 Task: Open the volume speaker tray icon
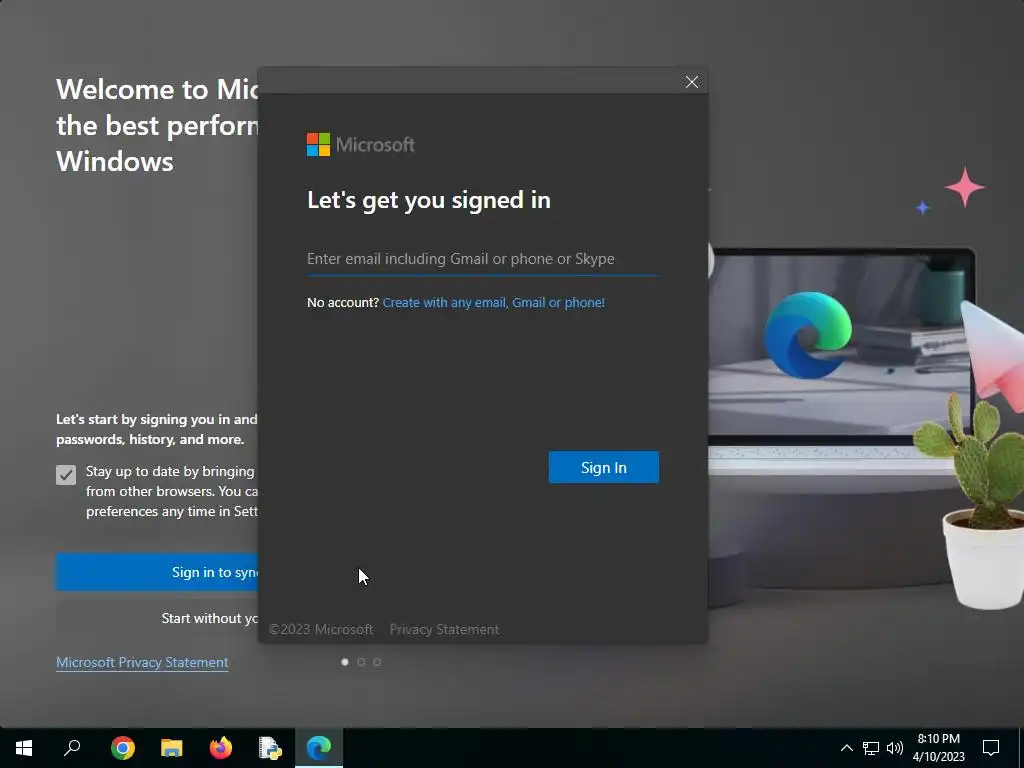(x=895, y=748)
